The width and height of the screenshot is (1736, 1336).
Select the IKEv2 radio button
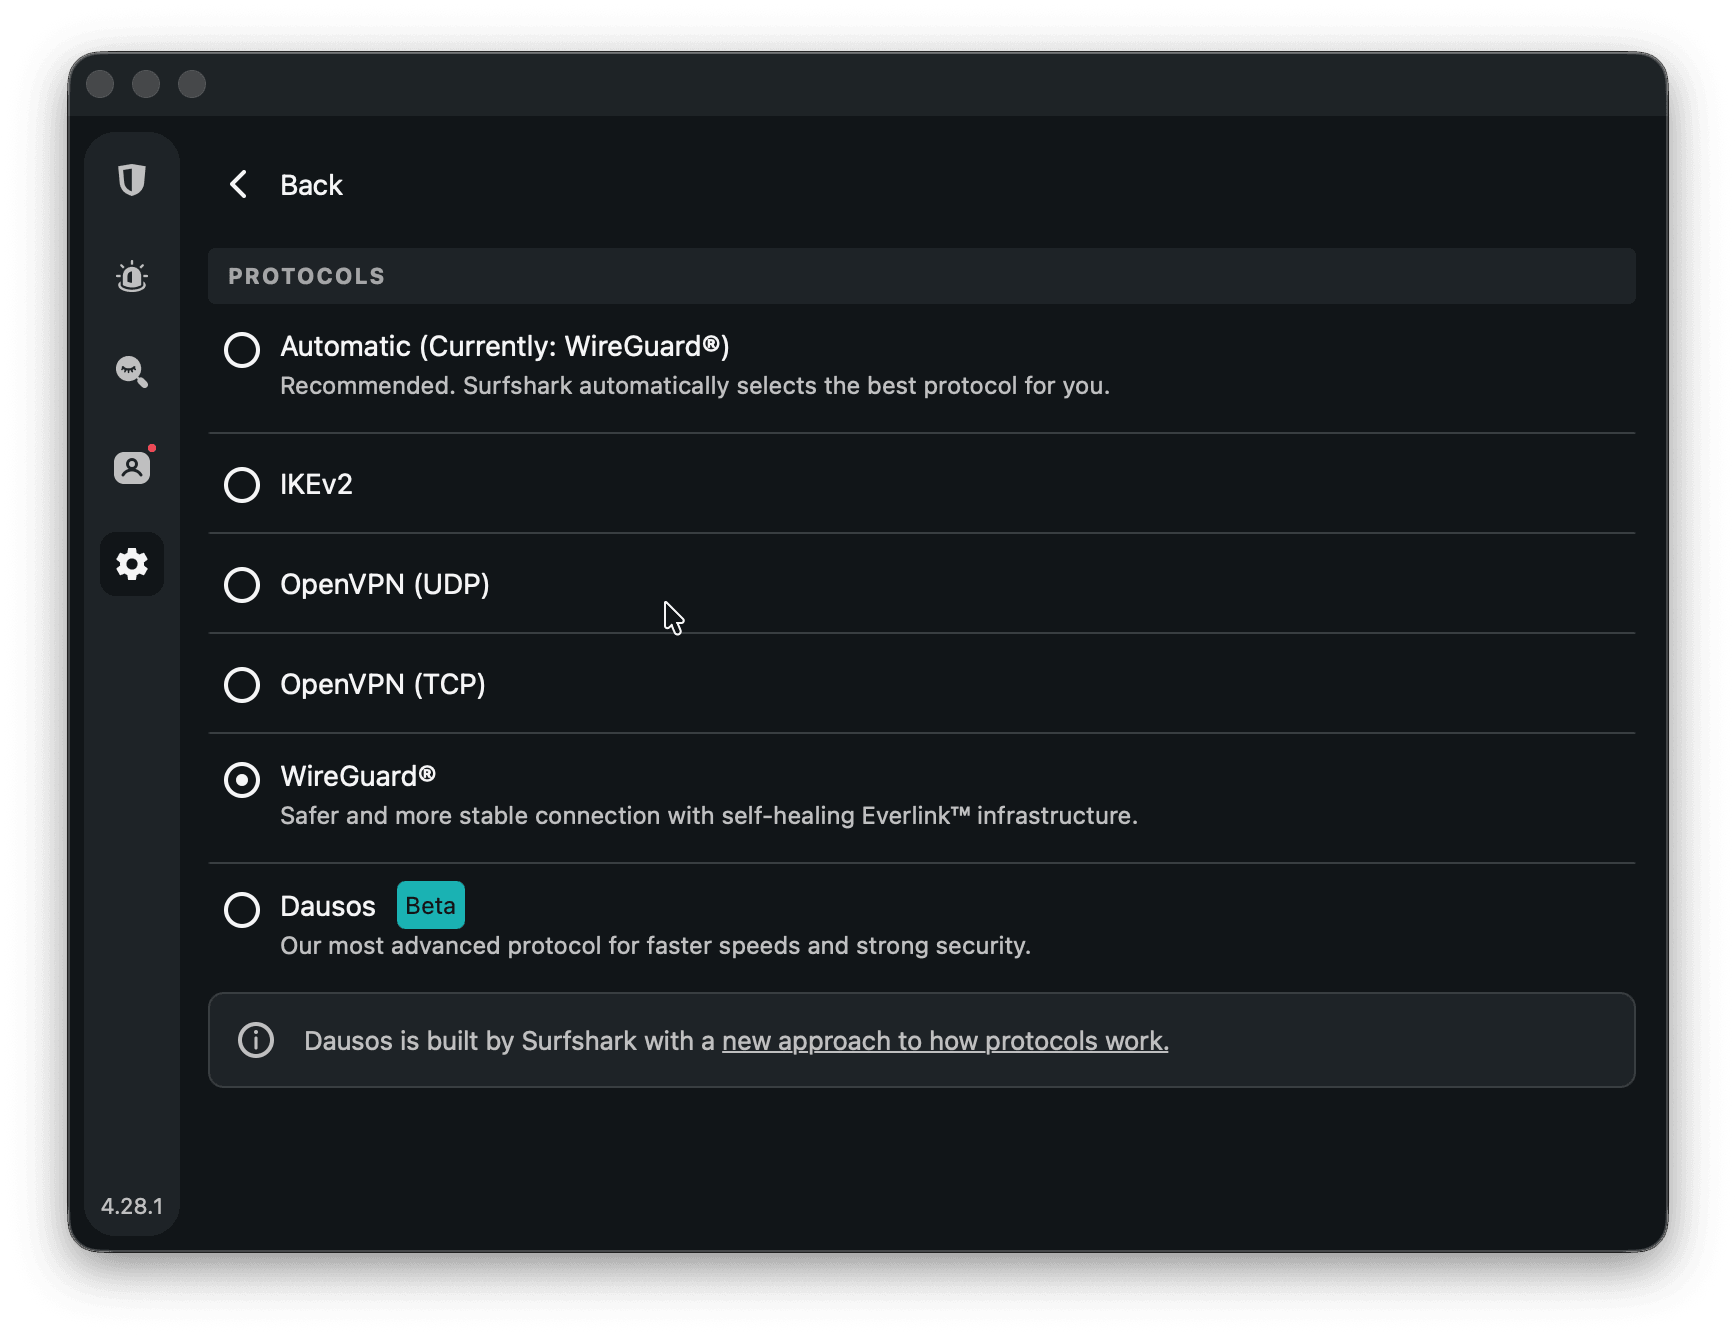pyautogui.click(x=242, y=485)
